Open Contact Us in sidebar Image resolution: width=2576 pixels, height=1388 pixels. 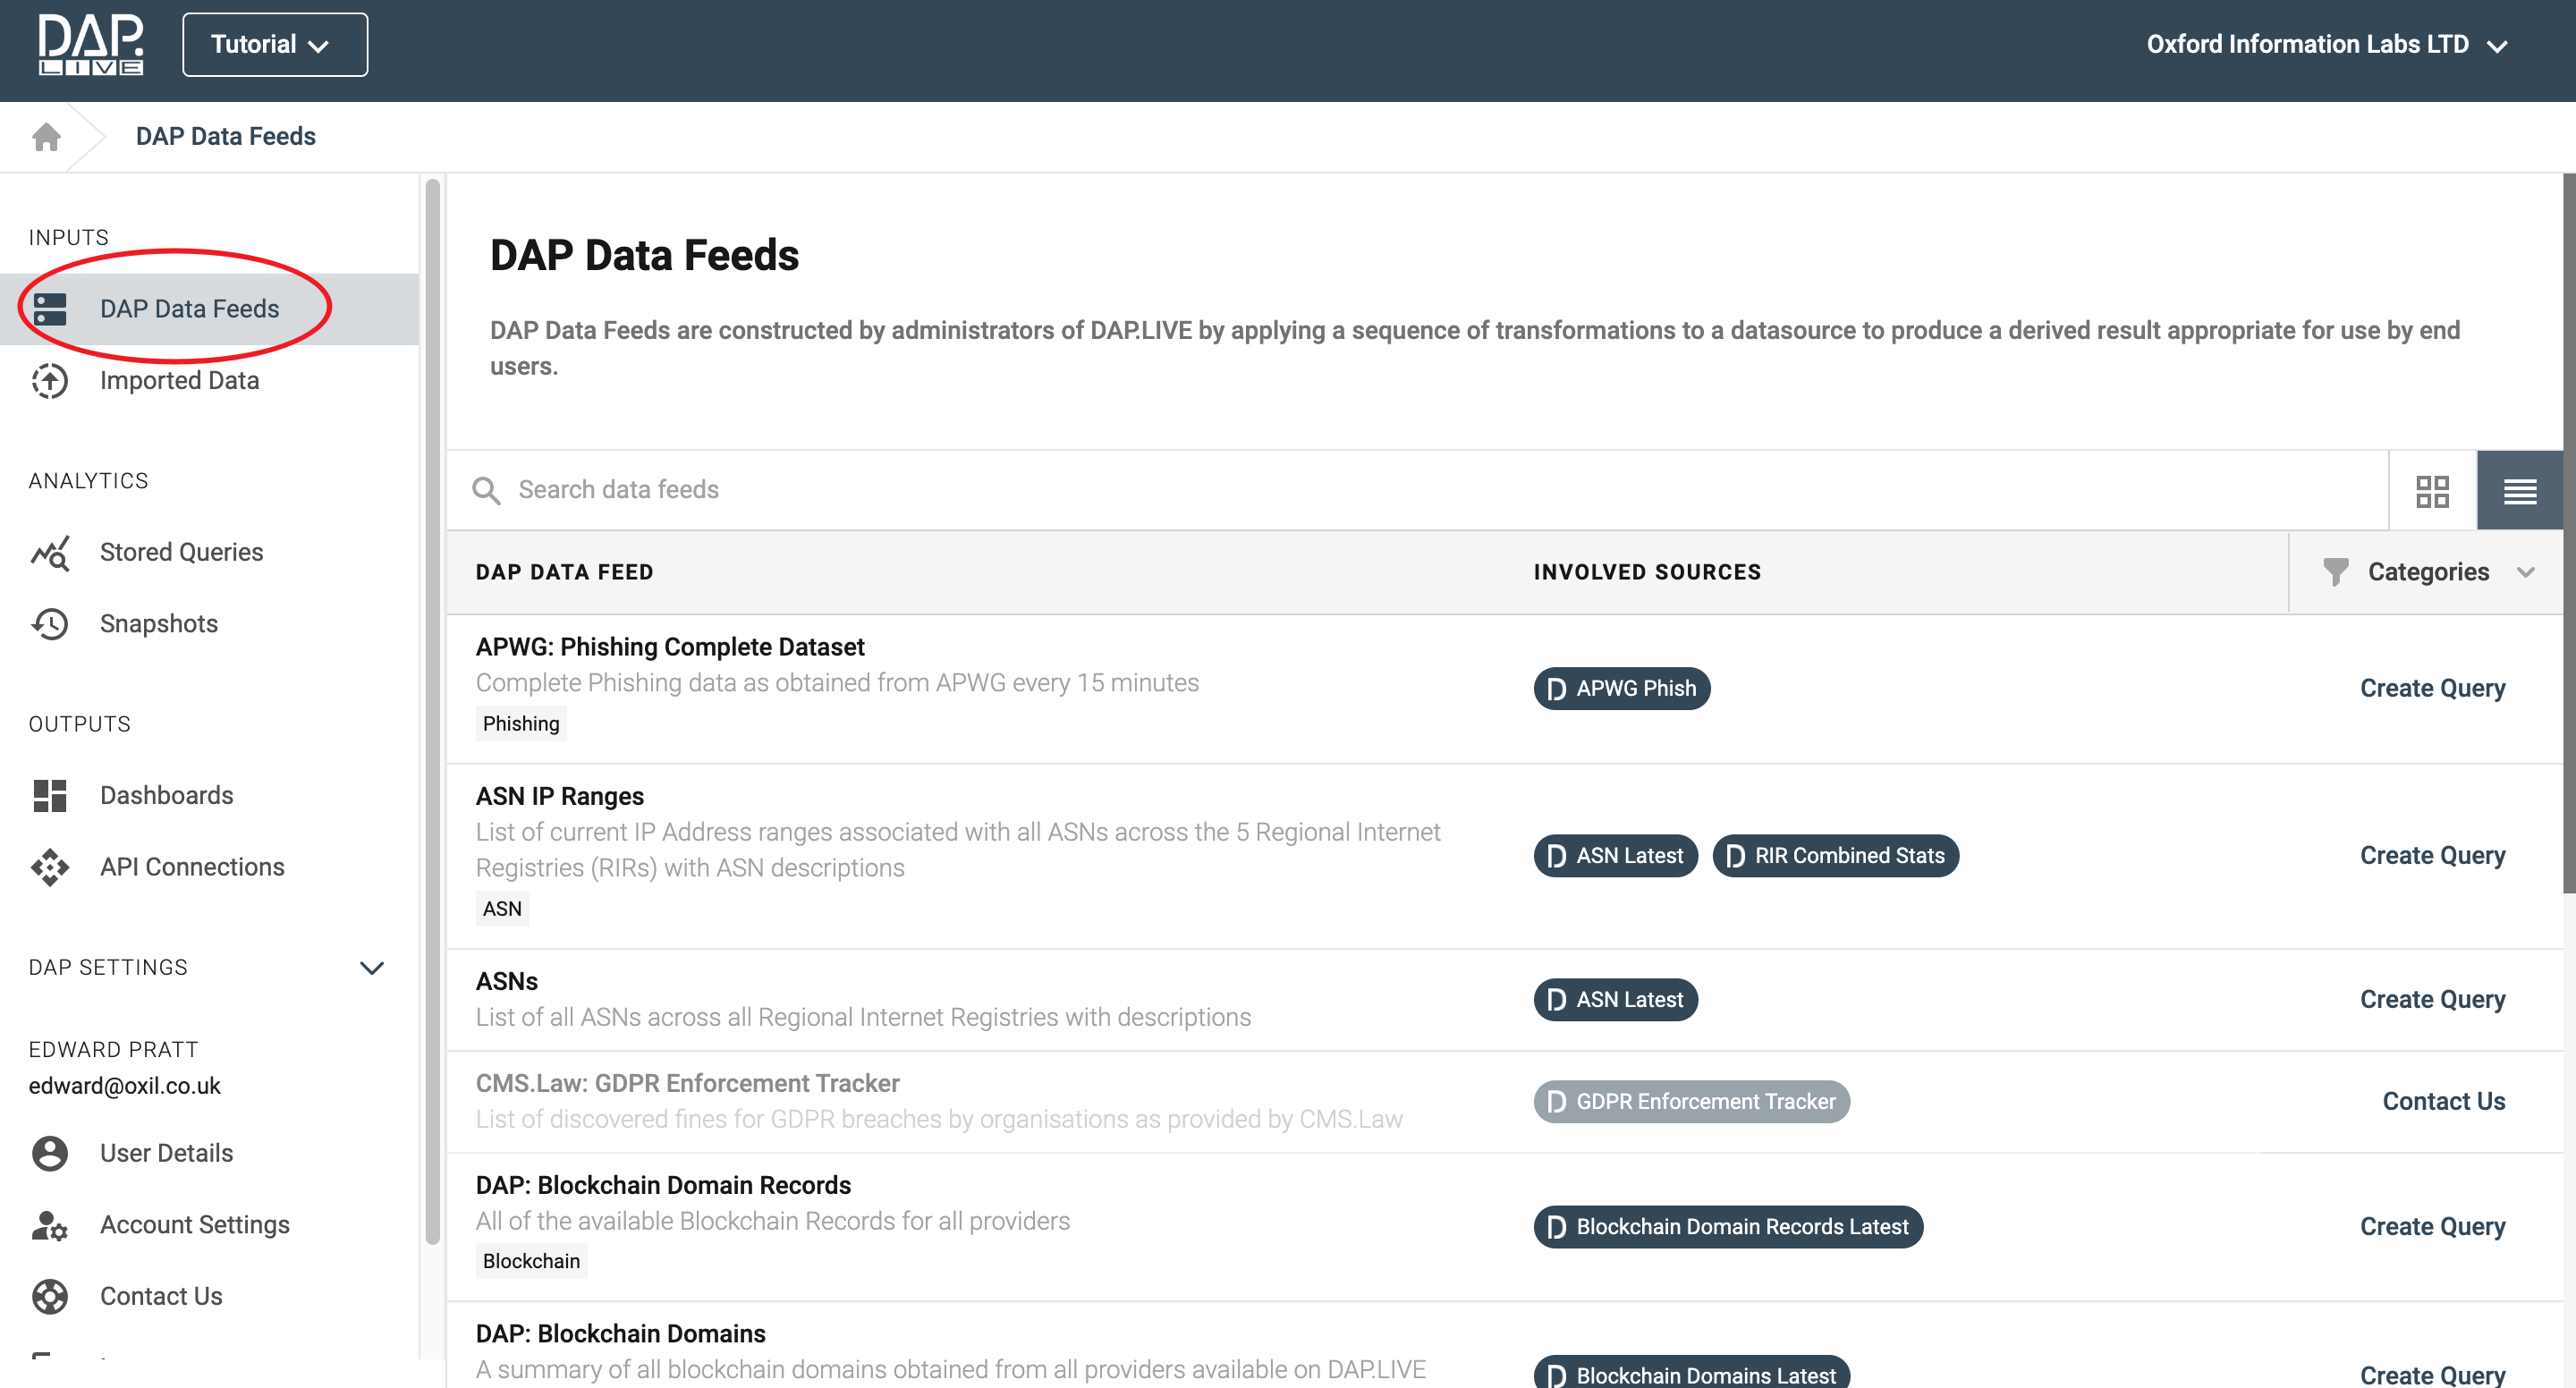click(161, 1296)
